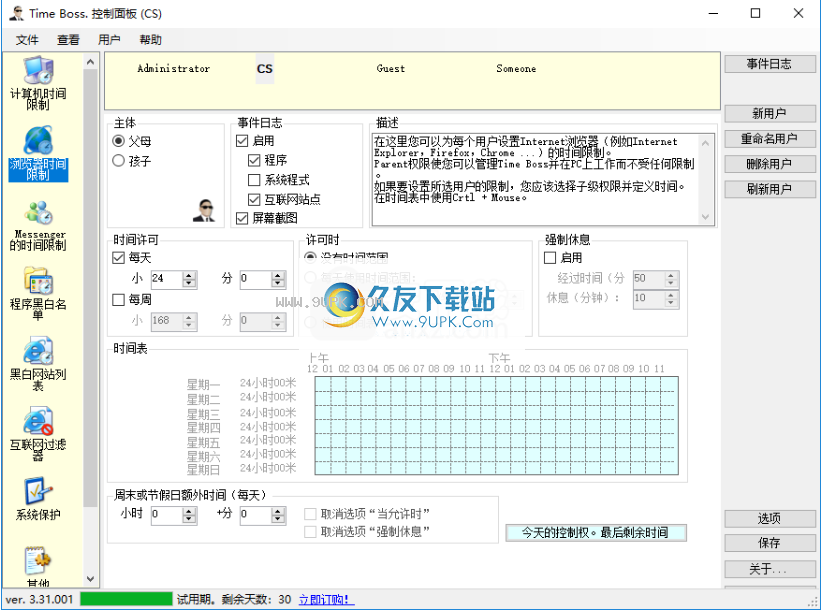Image resolution: width=824 pixels, height=610 pixels.
Task: Click the weekly minutes spinner arrows
Action: pos(279,321)
